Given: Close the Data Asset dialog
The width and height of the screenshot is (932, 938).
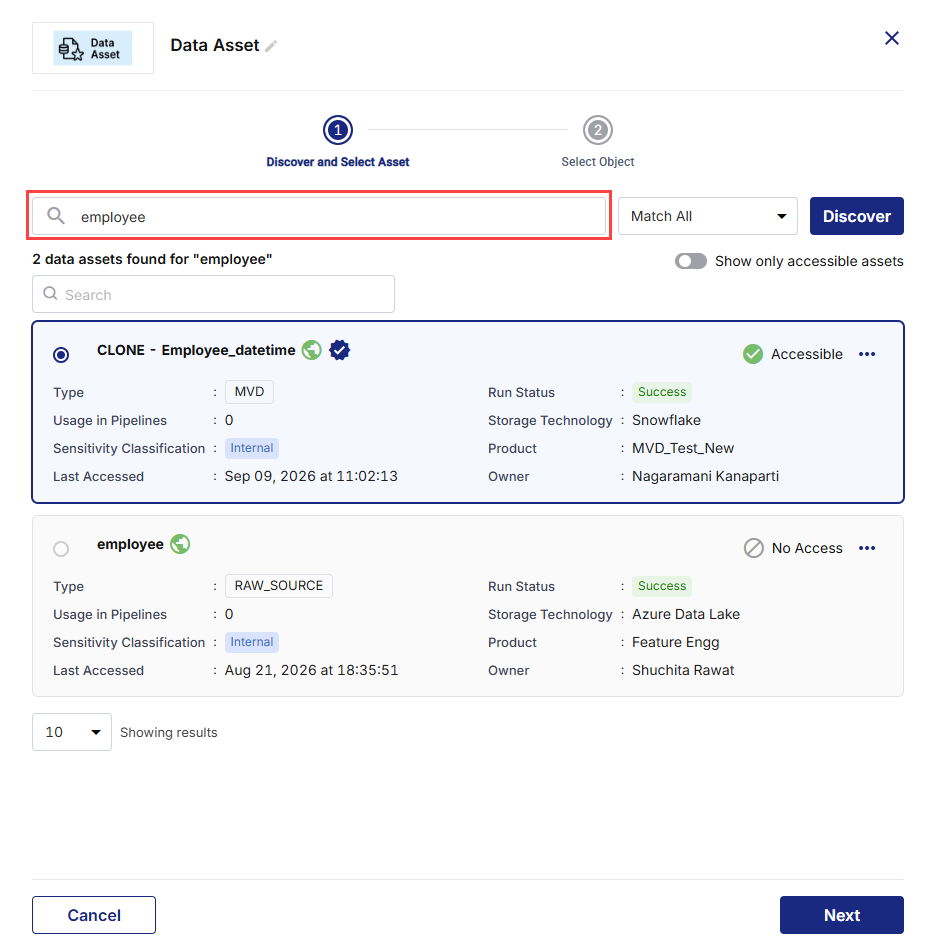Looking at the screenshot, I should pyautogui.click(x=891, y=38).
